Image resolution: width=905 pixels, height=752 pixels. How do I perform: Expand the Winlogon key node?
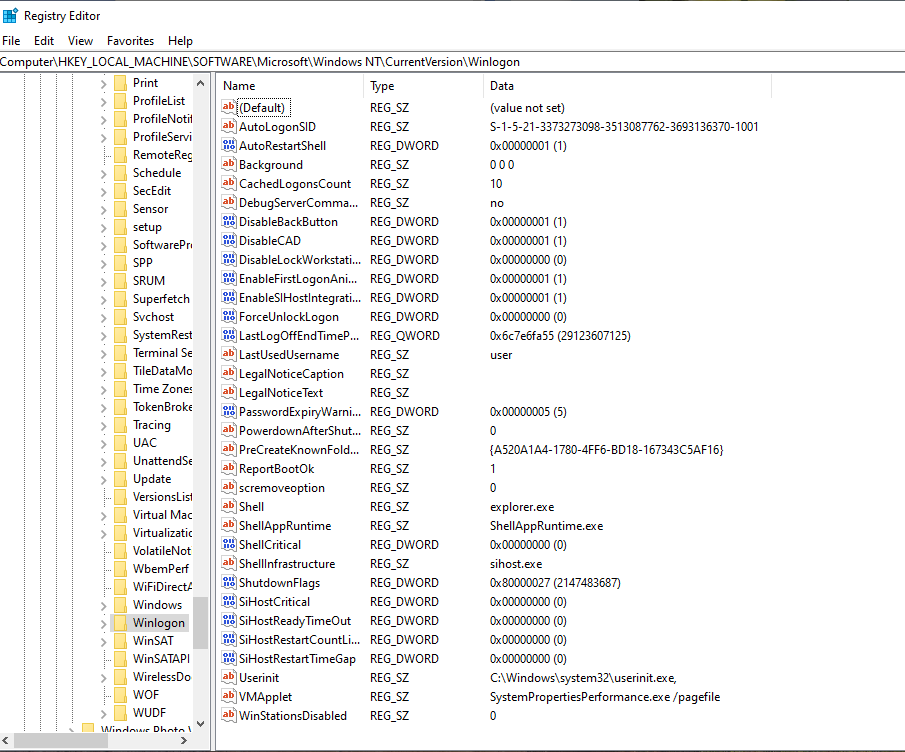(x=103, y=623)
